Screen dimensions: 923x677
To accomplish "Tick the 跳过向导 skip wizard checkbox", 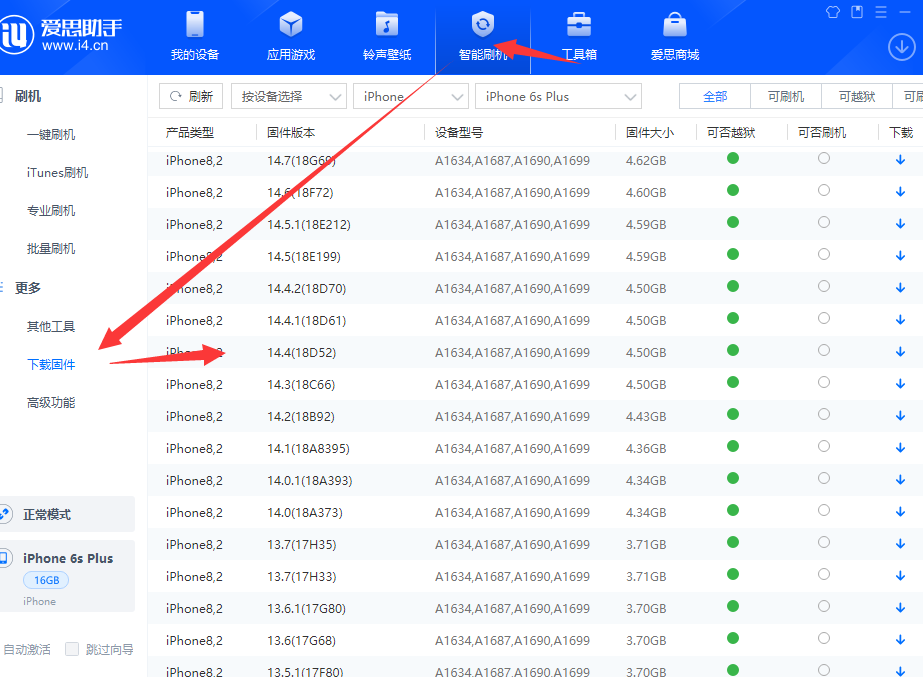I will tap(72, 649).
